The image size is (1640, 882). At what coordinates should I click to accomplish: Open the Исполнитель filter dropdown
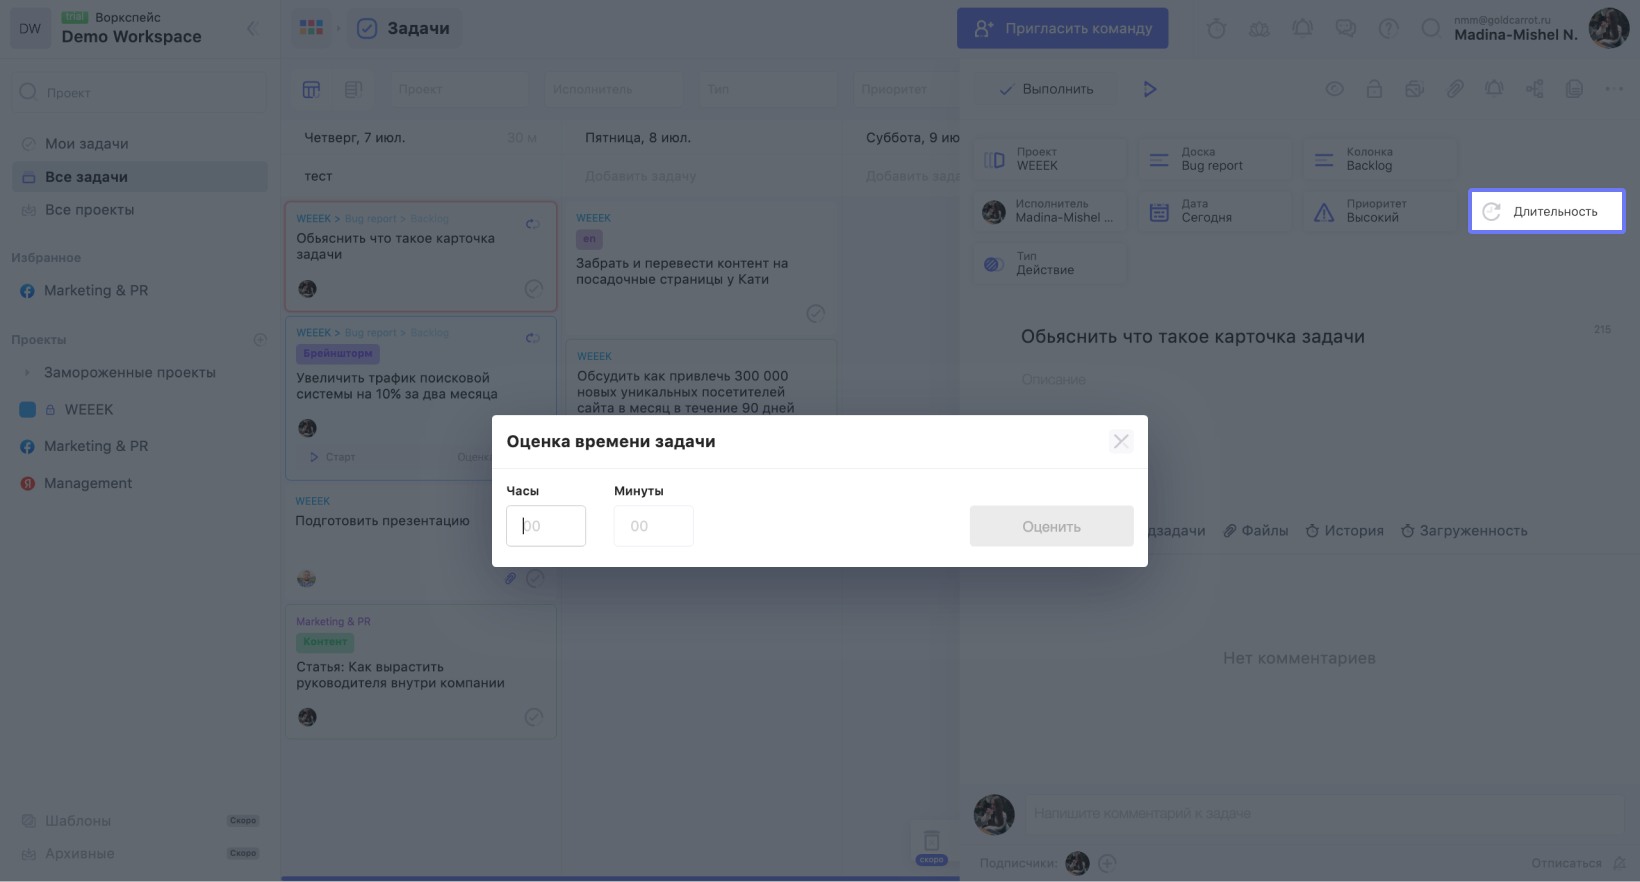point(613,89)
